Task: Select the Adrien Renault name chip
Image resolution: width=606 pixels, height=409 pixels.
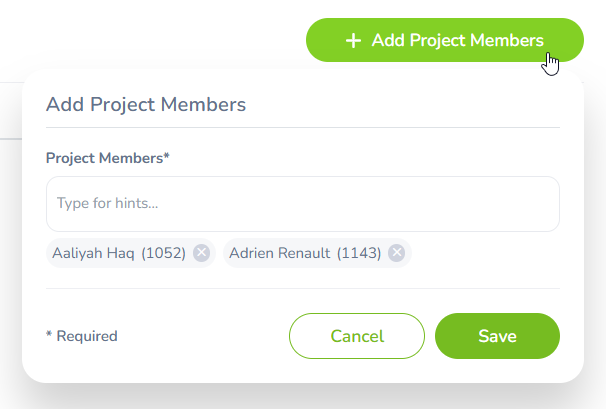Action: (x=317, y=253)
